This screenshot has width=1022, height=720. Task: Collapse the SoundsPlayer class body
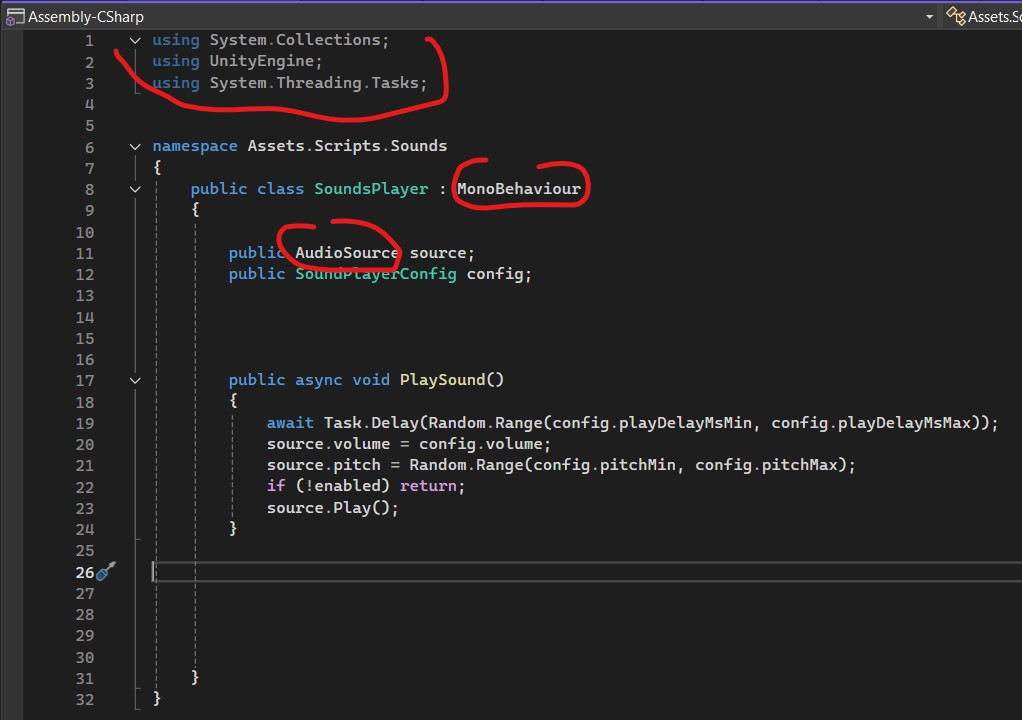[x=135, y=188]
